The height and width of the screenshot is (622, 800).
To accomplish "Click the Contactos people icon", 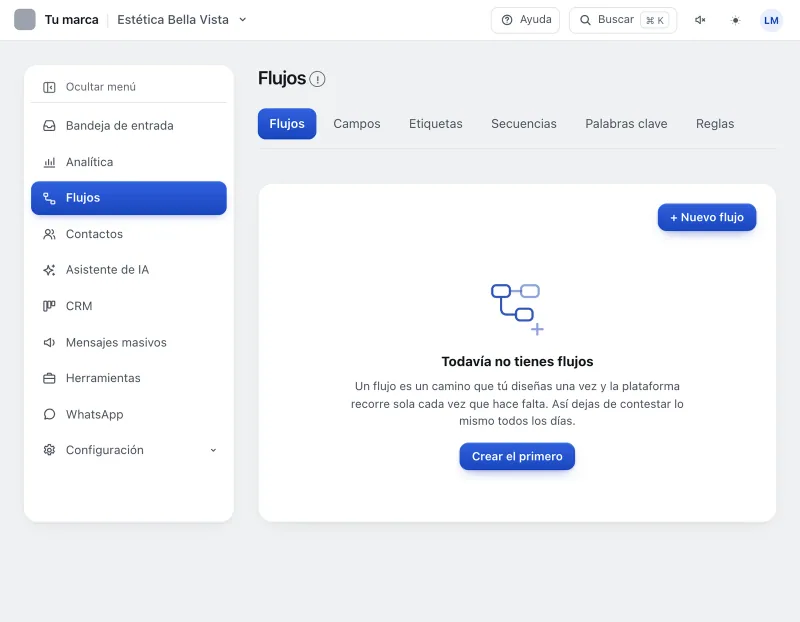I will point(49,234).
